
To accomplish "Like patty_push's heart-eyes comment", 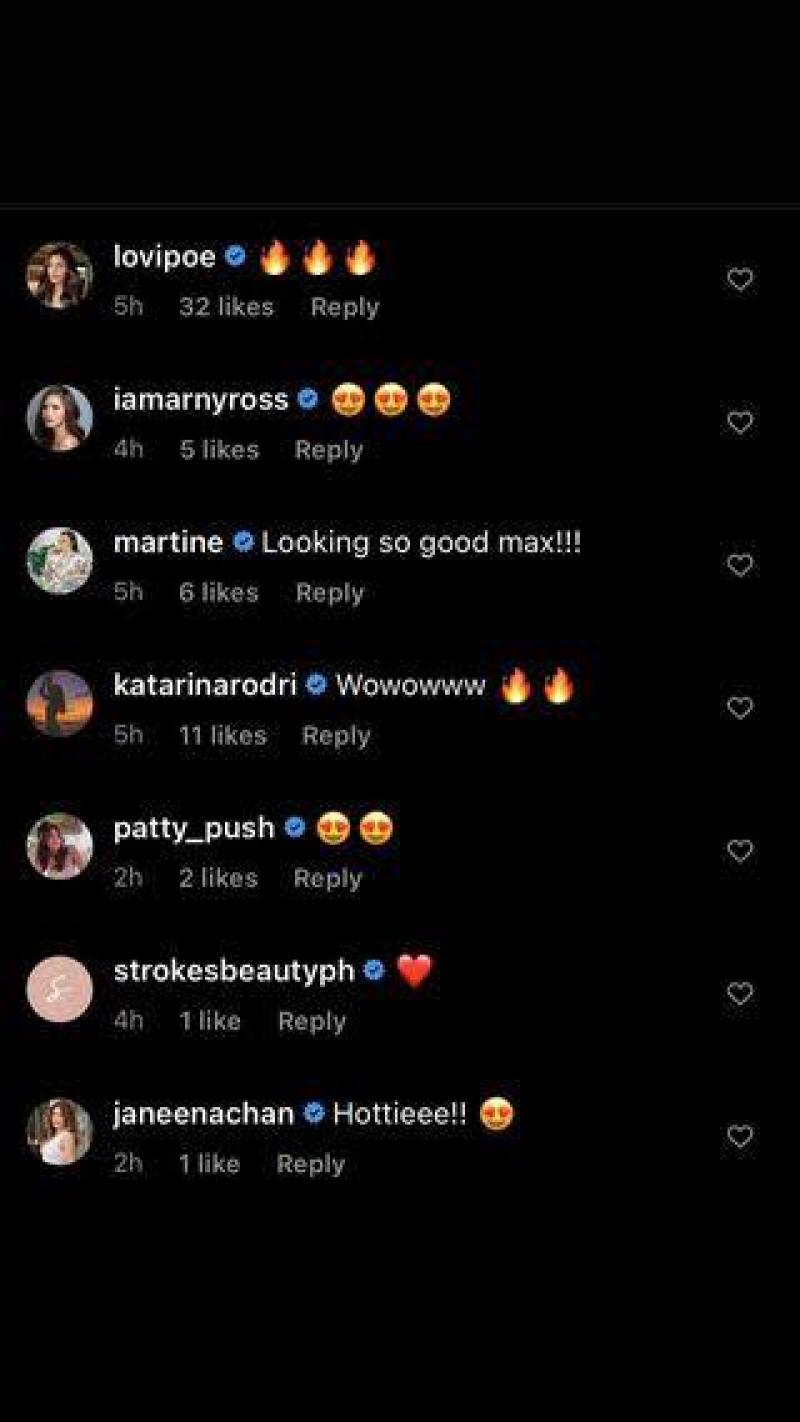I will coord(739,852).
